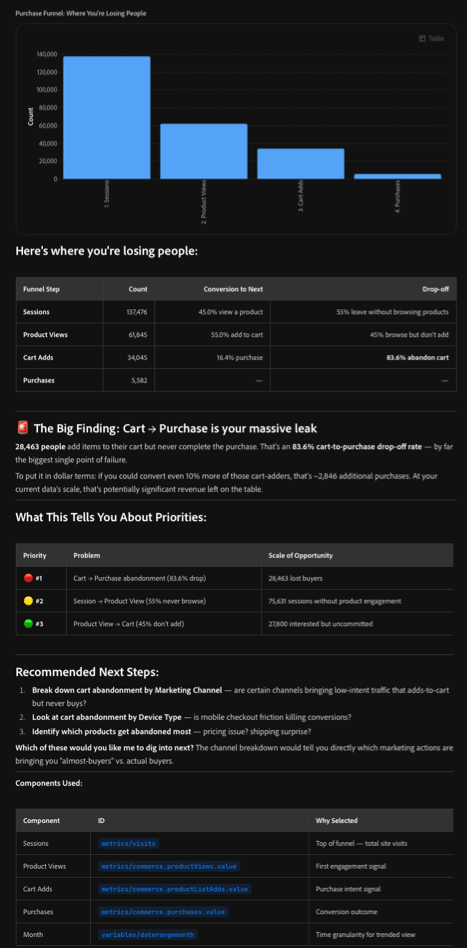
Task: Click the Table view icon on chart
Action: click(x=422, y=39)
